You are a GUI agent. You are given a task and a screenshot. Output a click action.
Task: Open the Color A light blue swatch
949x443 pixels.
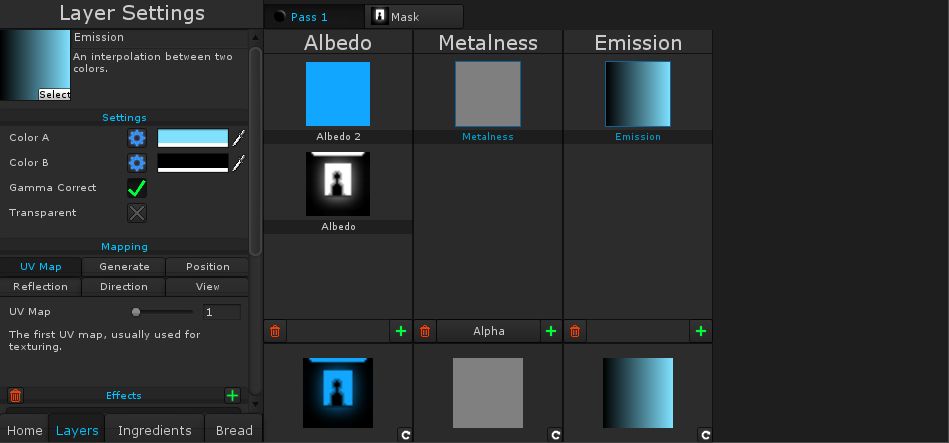tap(193, 138)
